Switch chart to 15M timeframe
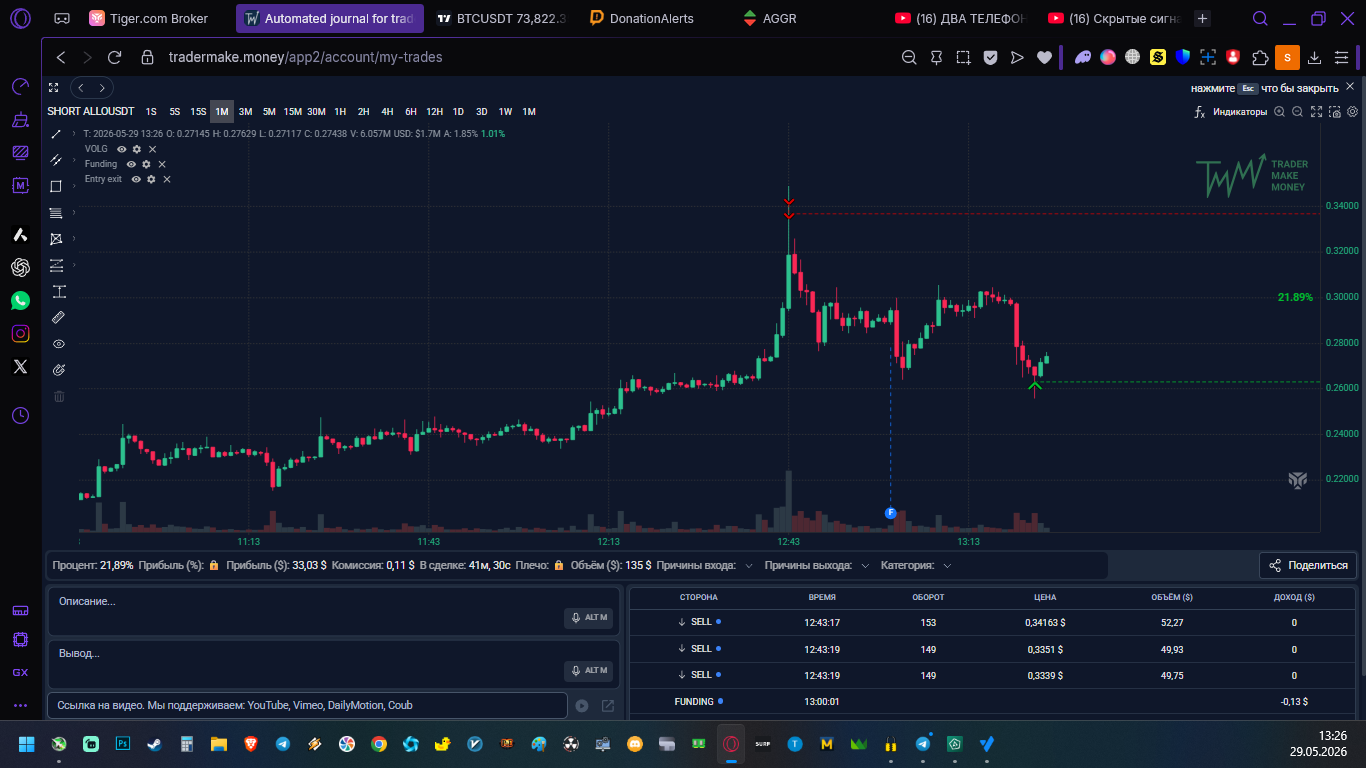The width and height of the screenshot is (1366, 768). [x=293, y=112]
